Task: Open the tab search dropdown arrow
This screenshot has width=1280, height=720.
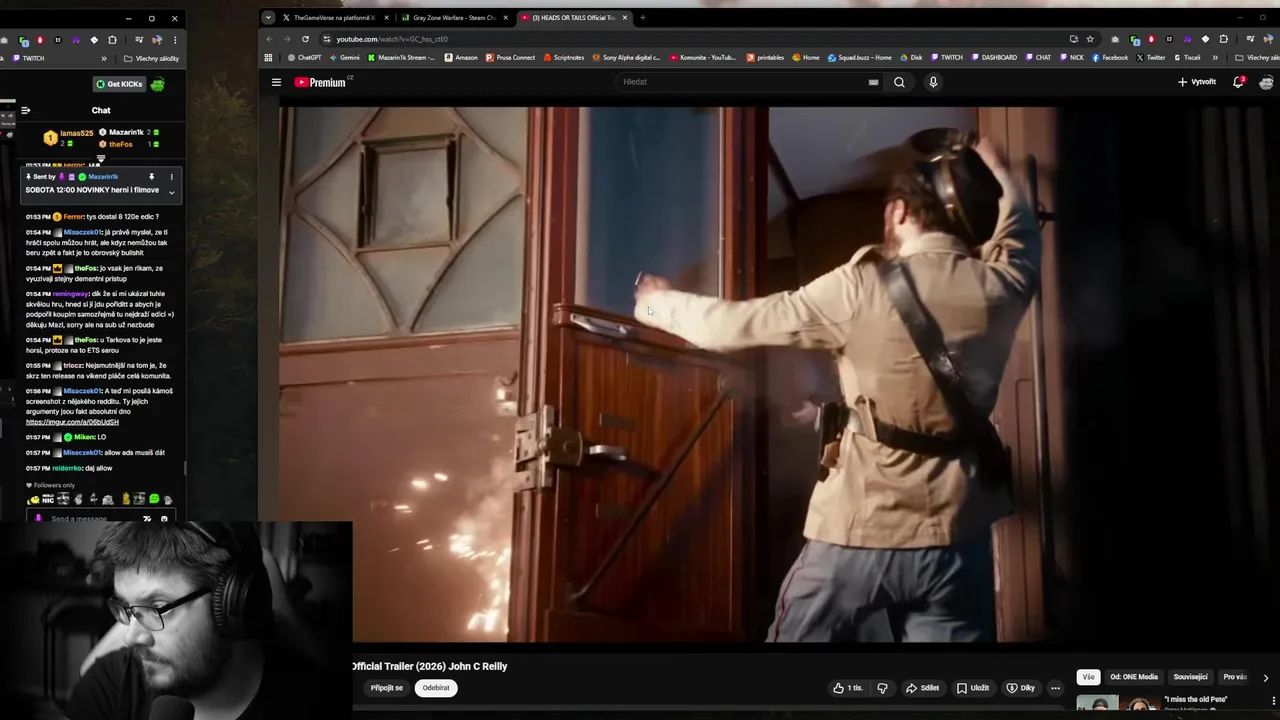Action: coord(268,17)
